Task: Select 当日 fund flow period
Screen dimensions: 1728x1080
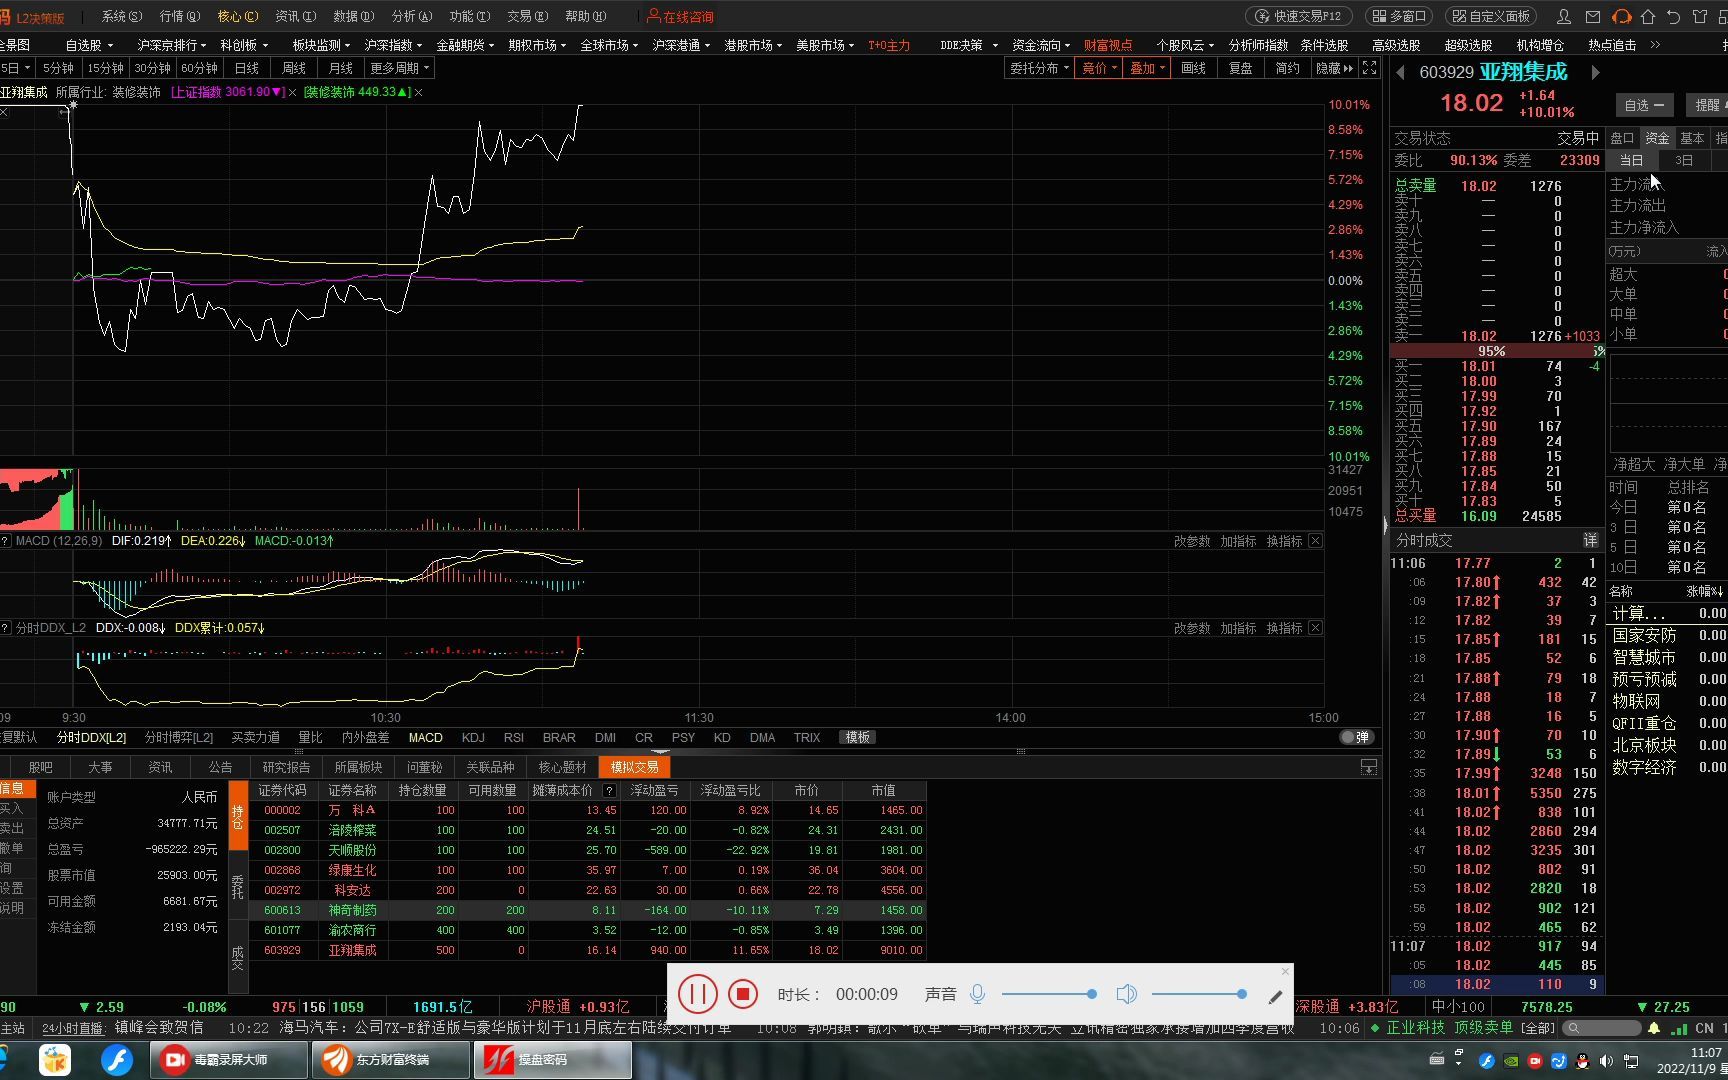Action: point(1631,160)
